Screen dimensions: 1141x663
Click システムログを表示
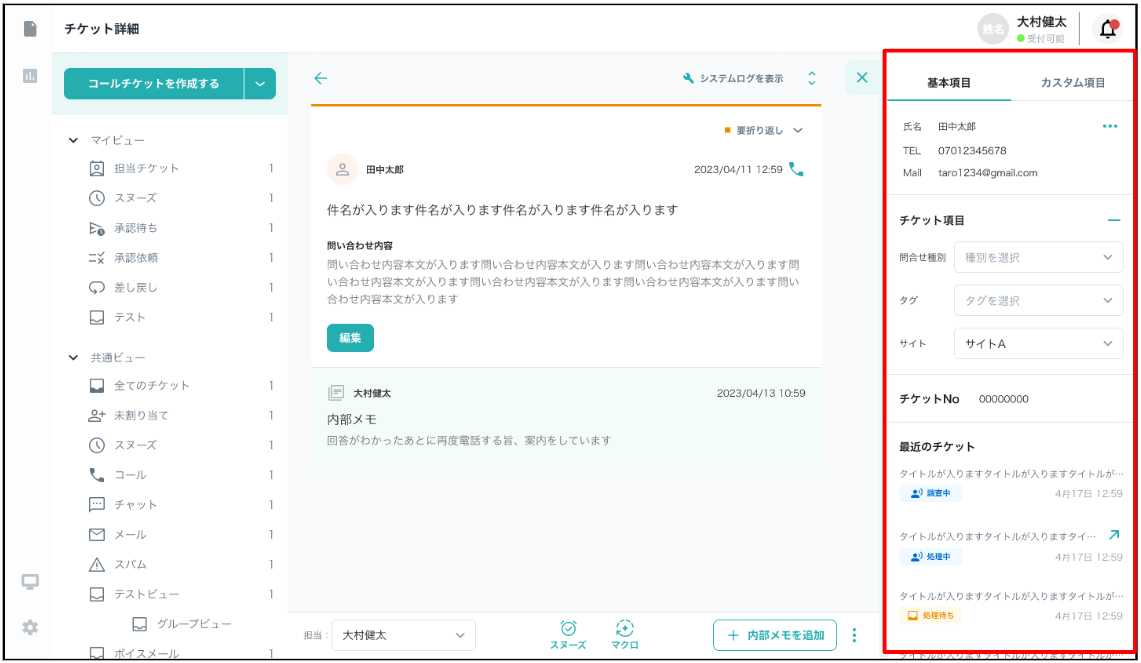[734, 78]
